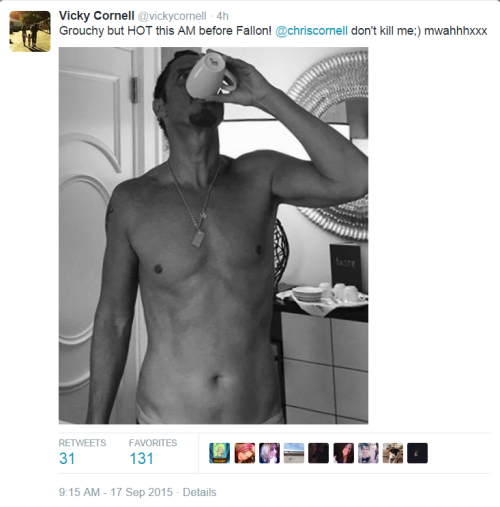This screenshot has width=500, height=507.
Task: Open the tweet author's profile picture
Action: click(30, 31)
